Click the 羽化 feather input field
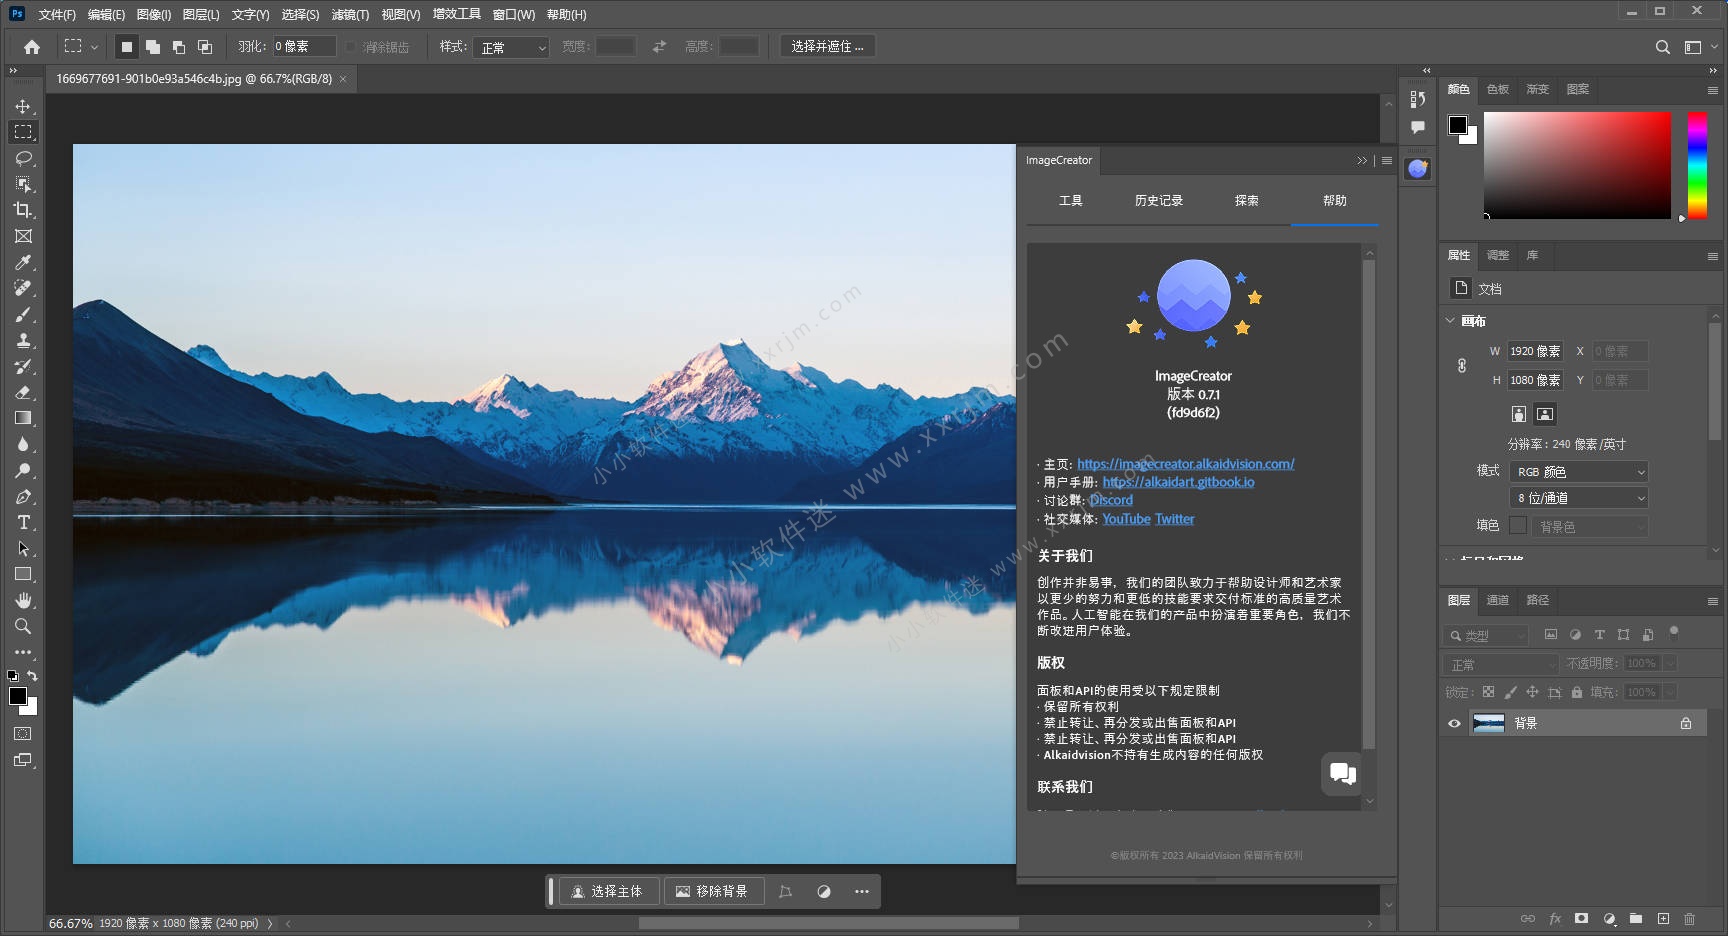 pyautogui.click(x=304, y=47)
